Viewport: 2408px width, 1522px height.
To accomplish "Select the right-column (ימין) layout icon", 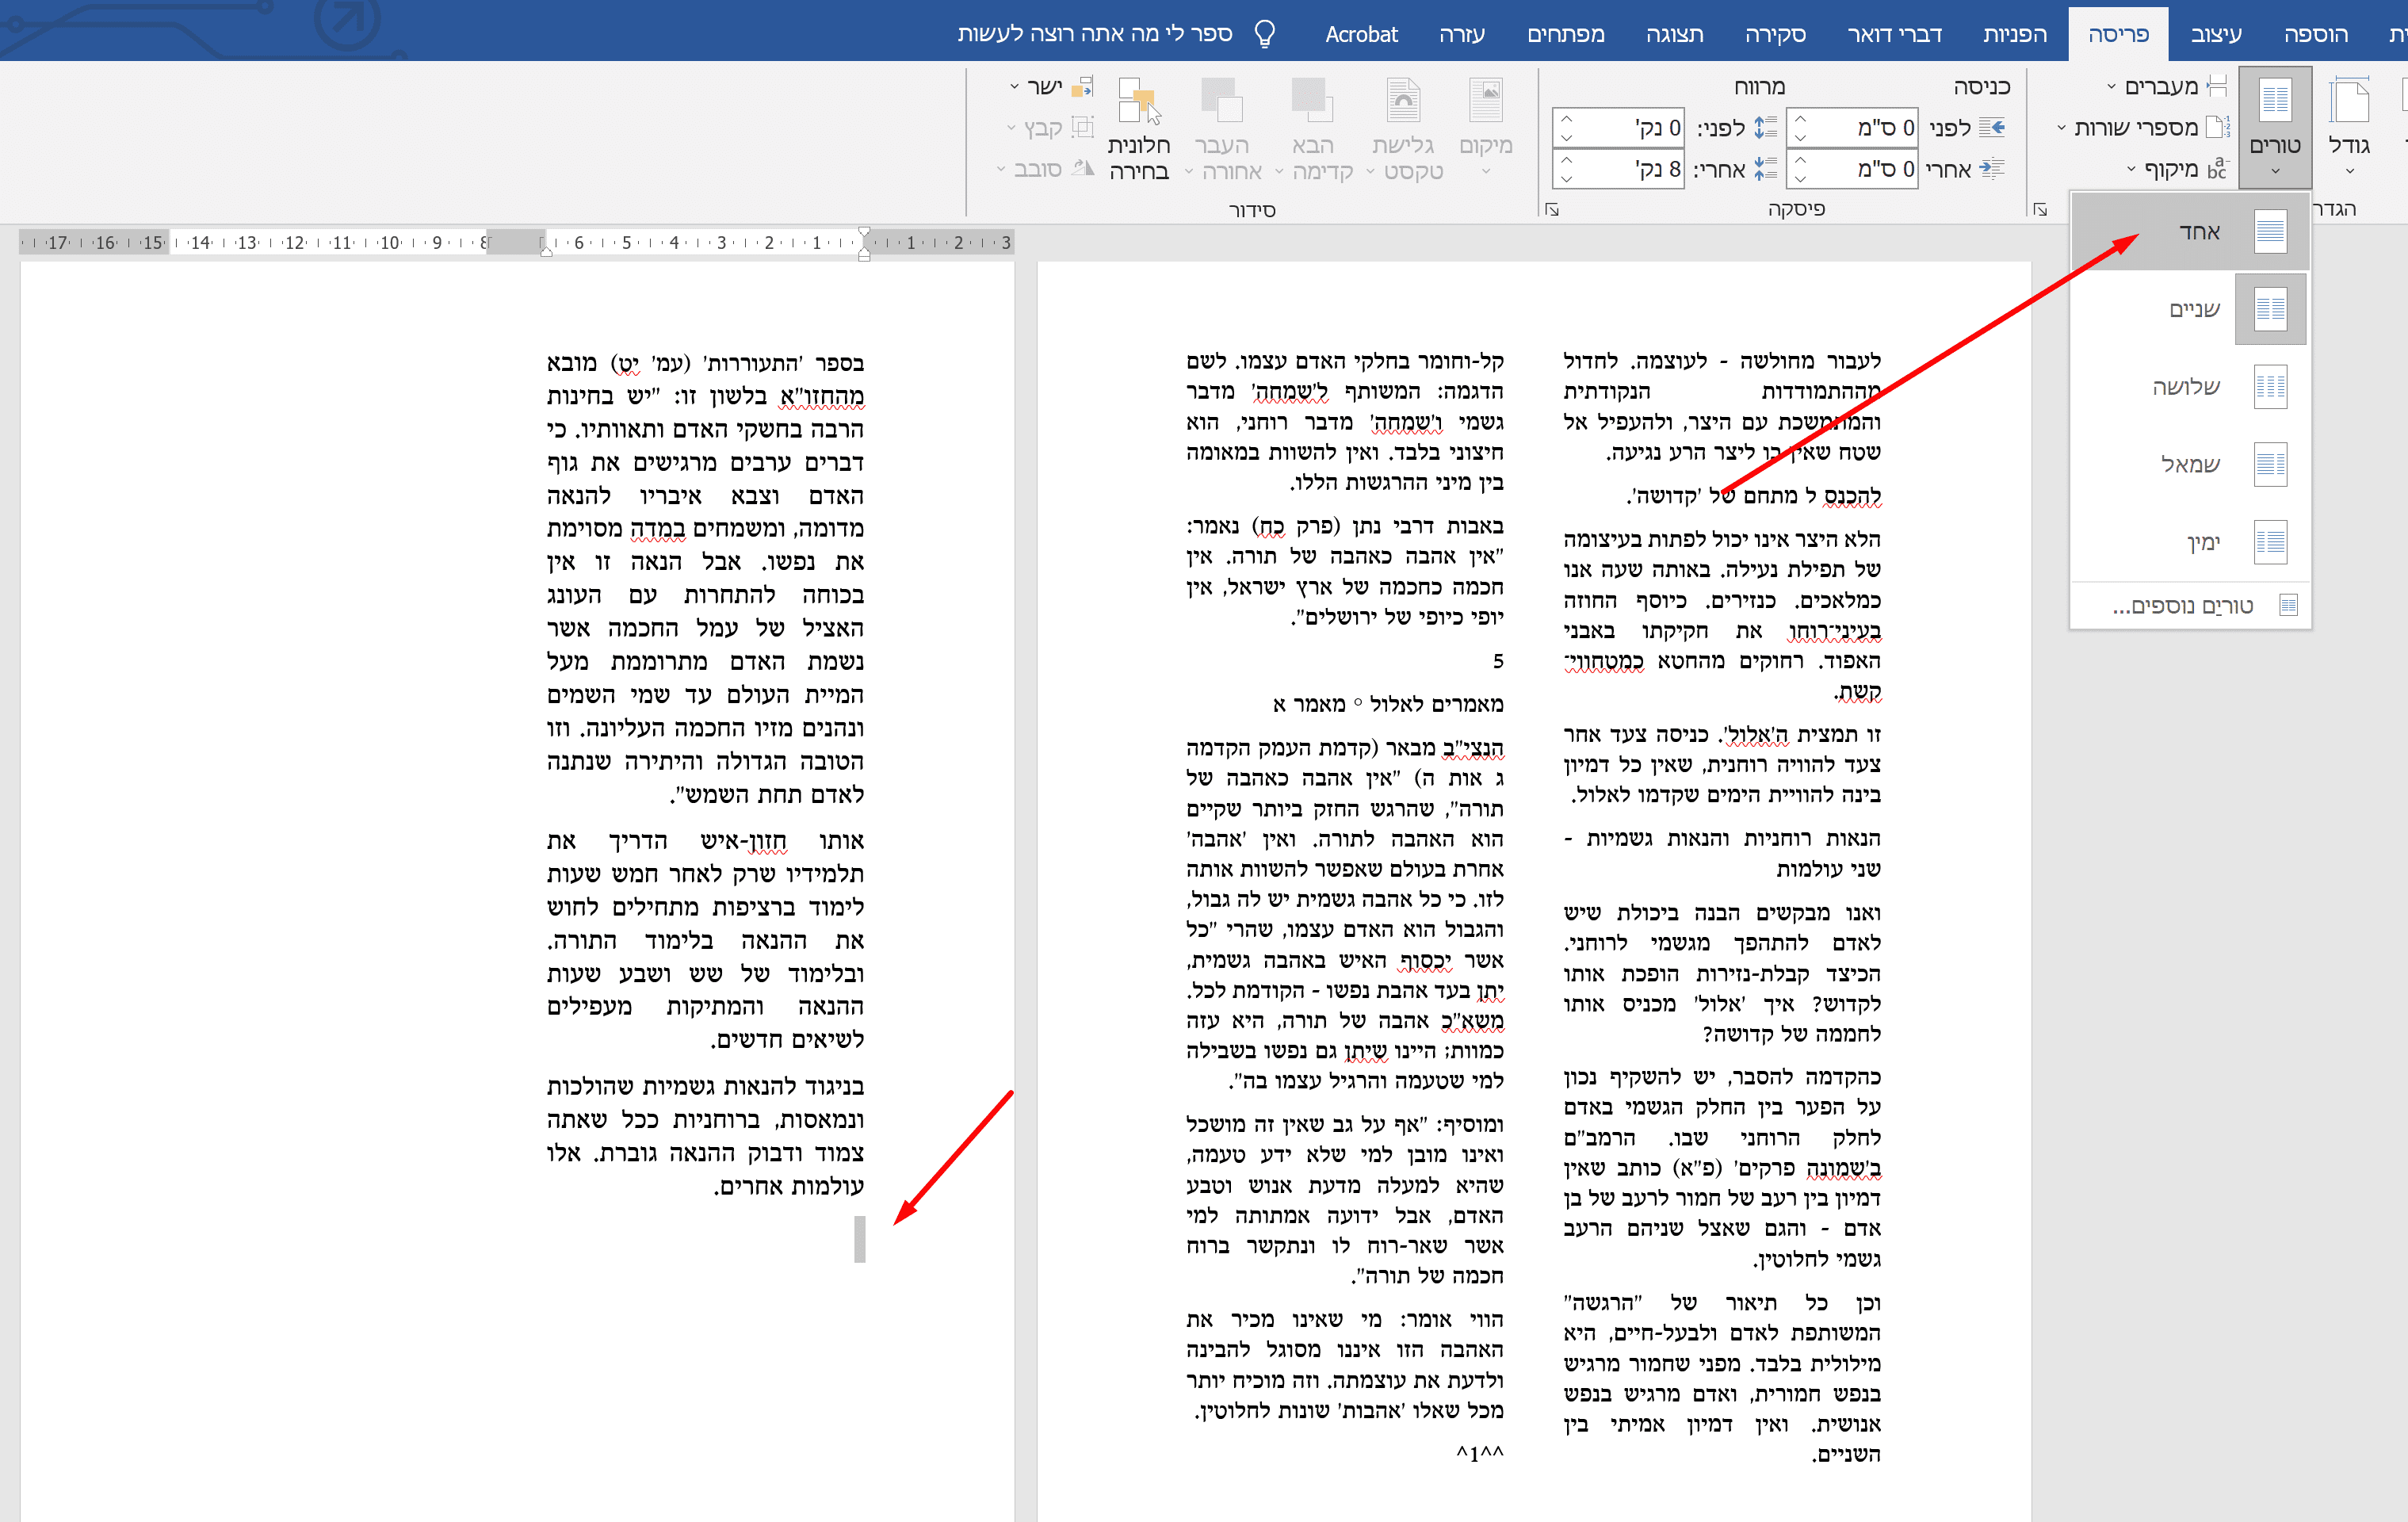I will 2270,541.
